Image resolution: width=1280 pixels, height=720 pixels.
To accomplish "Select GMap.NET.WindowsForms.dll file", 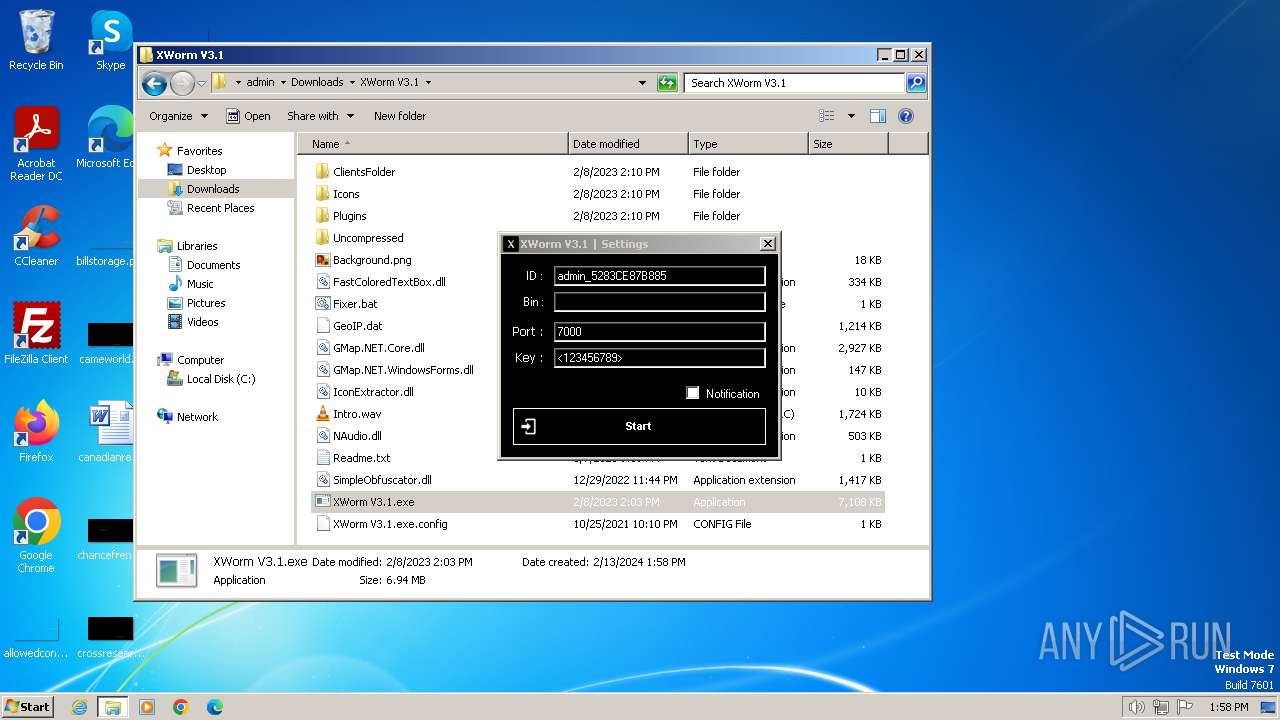I will (x=403, y=370).
